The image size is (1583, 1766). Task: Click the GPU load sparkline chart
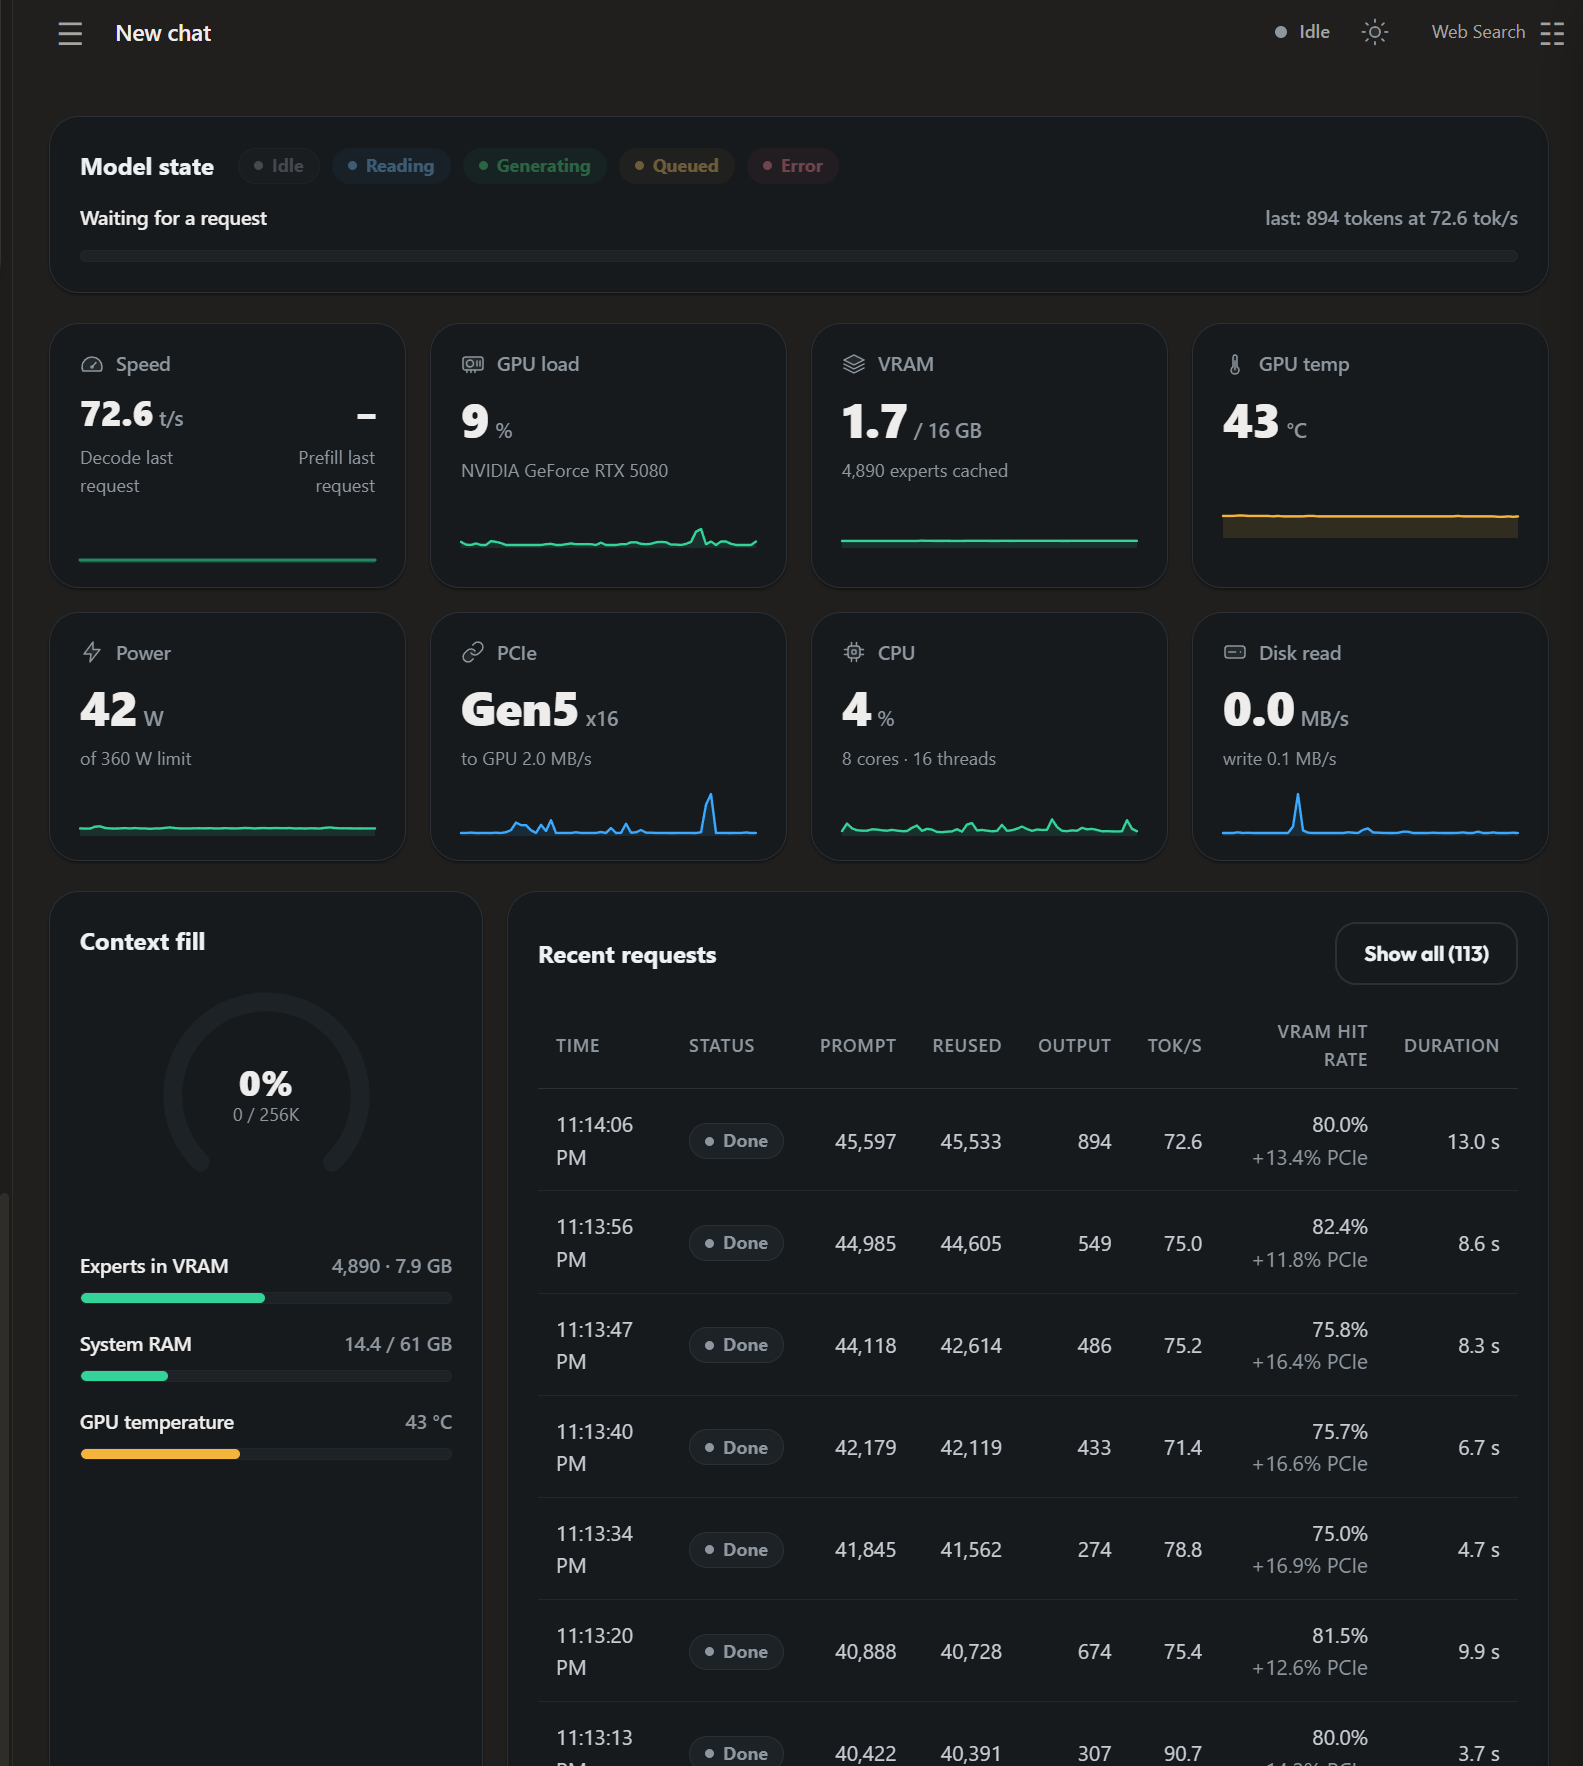click(x=608, y=538)
